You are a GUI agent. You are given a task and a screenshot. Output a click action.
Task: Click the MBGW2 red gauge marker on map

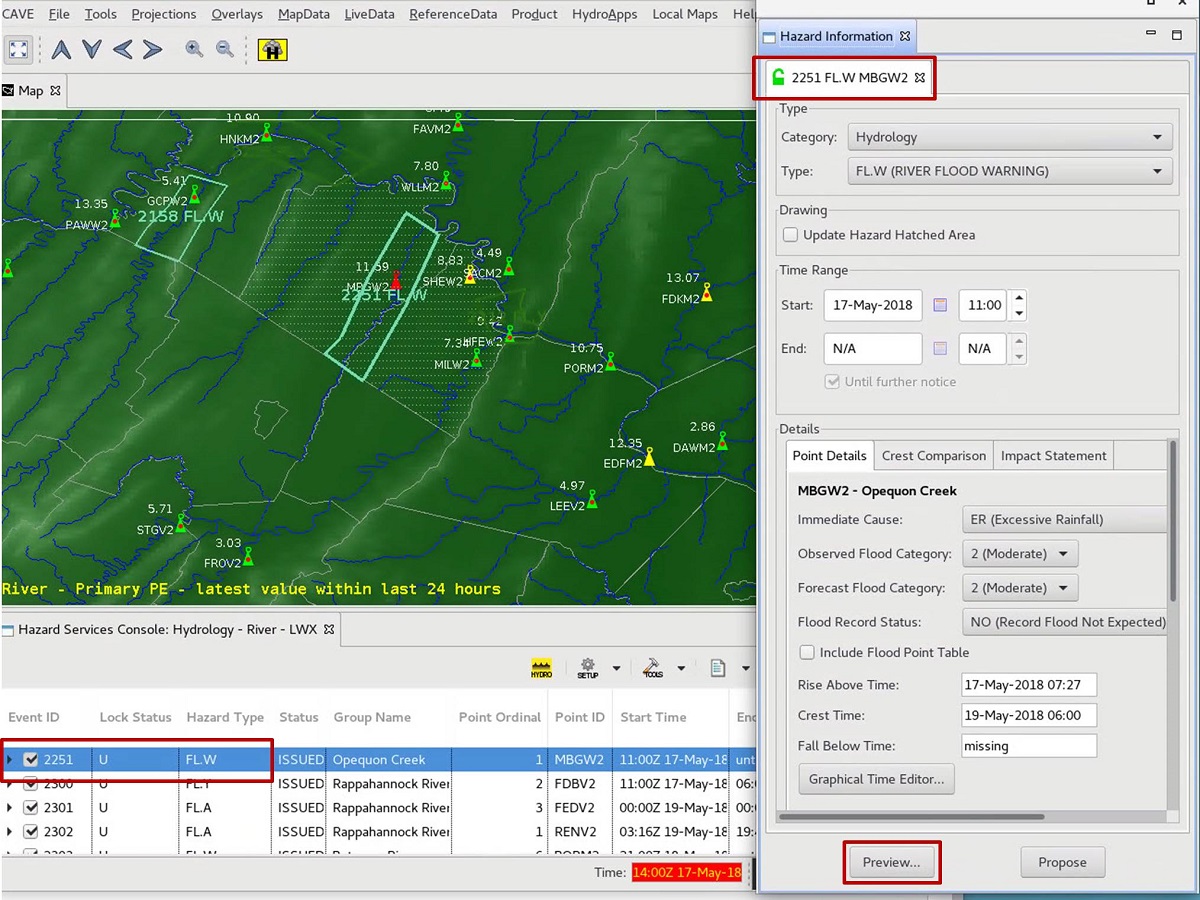(x=395, y=280)
